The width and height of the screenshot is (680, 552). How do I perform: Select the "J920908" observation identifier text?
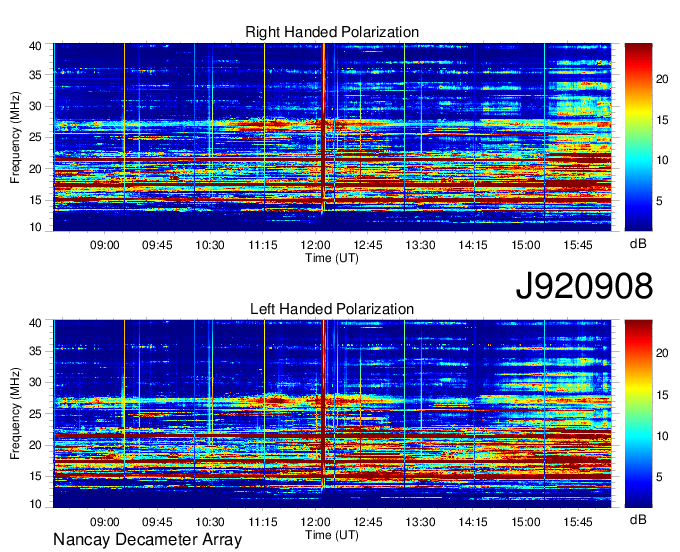[x=584, y=286]
